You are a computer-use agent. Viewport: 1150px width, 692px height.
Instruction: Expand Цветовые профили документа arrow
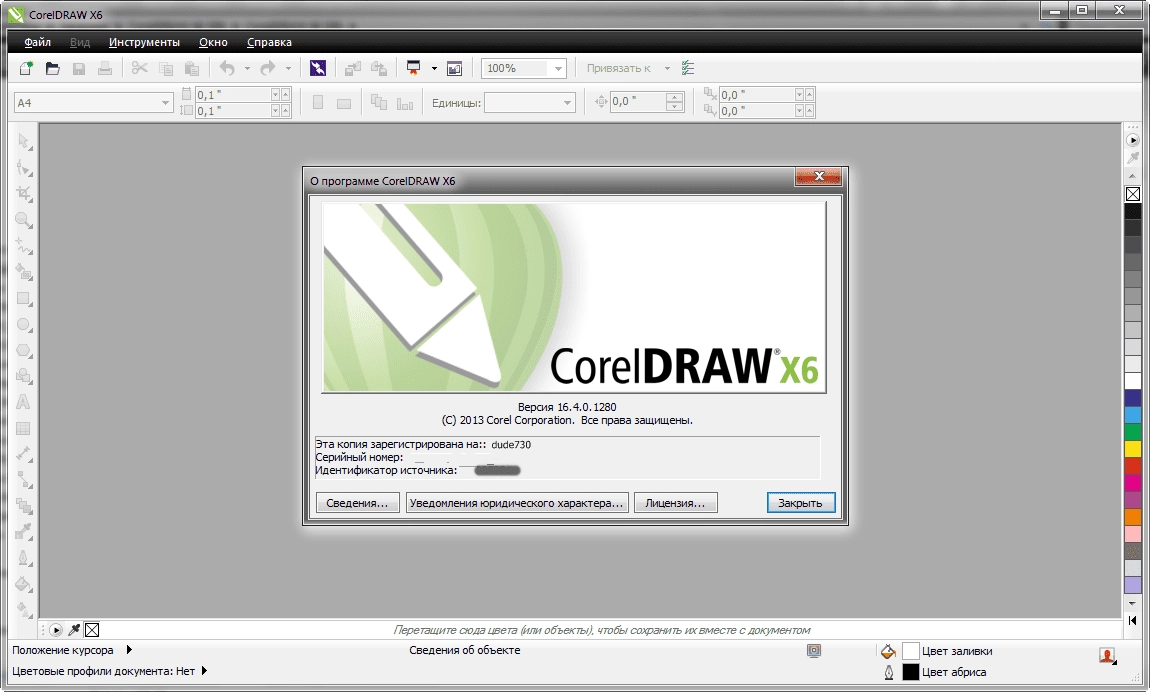point(204,670)
